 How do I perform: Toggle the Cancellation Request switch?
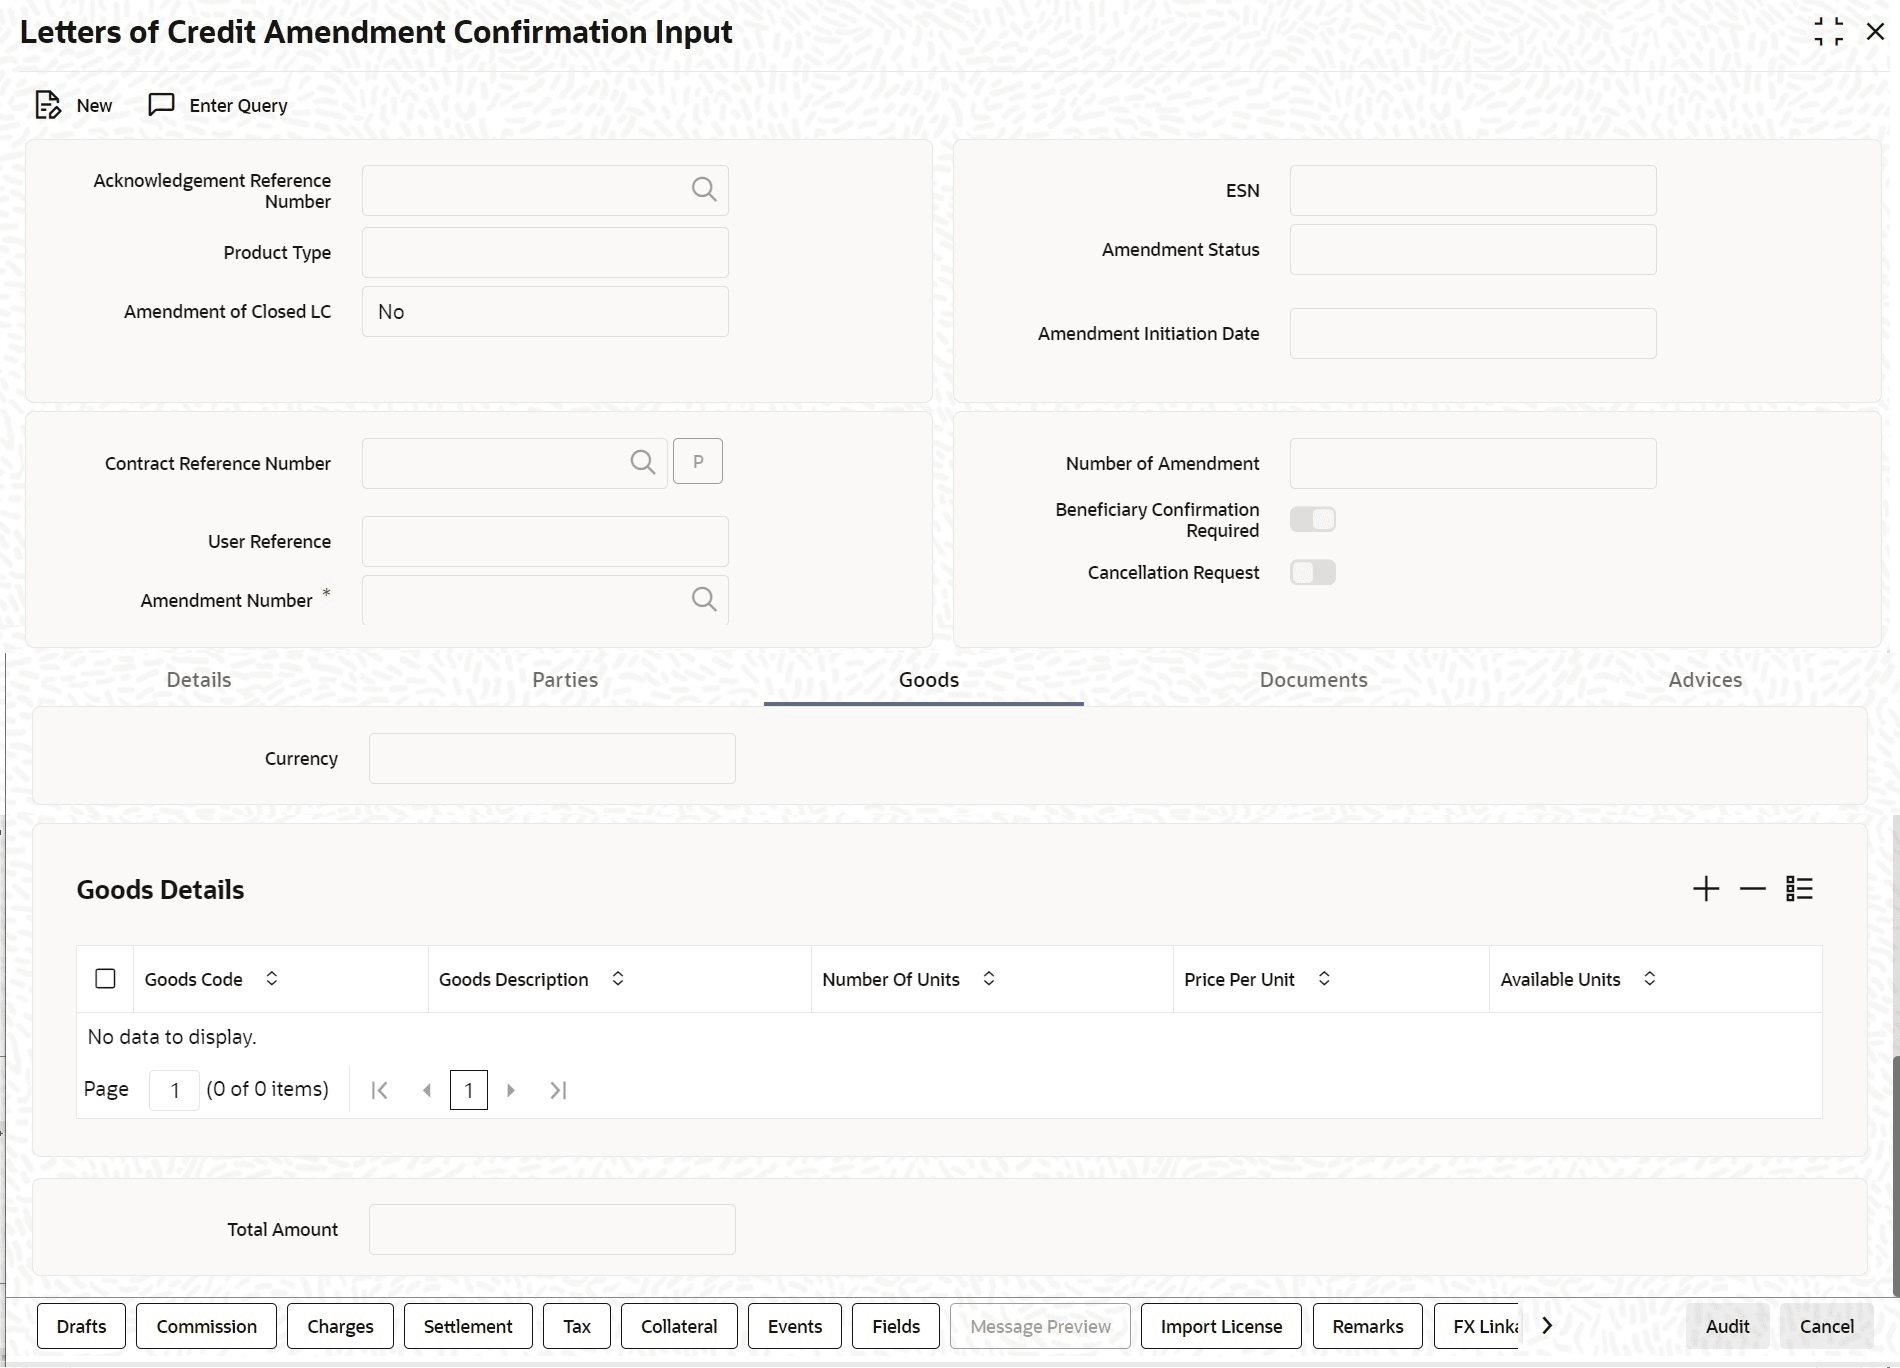[x=1313, y=572]
